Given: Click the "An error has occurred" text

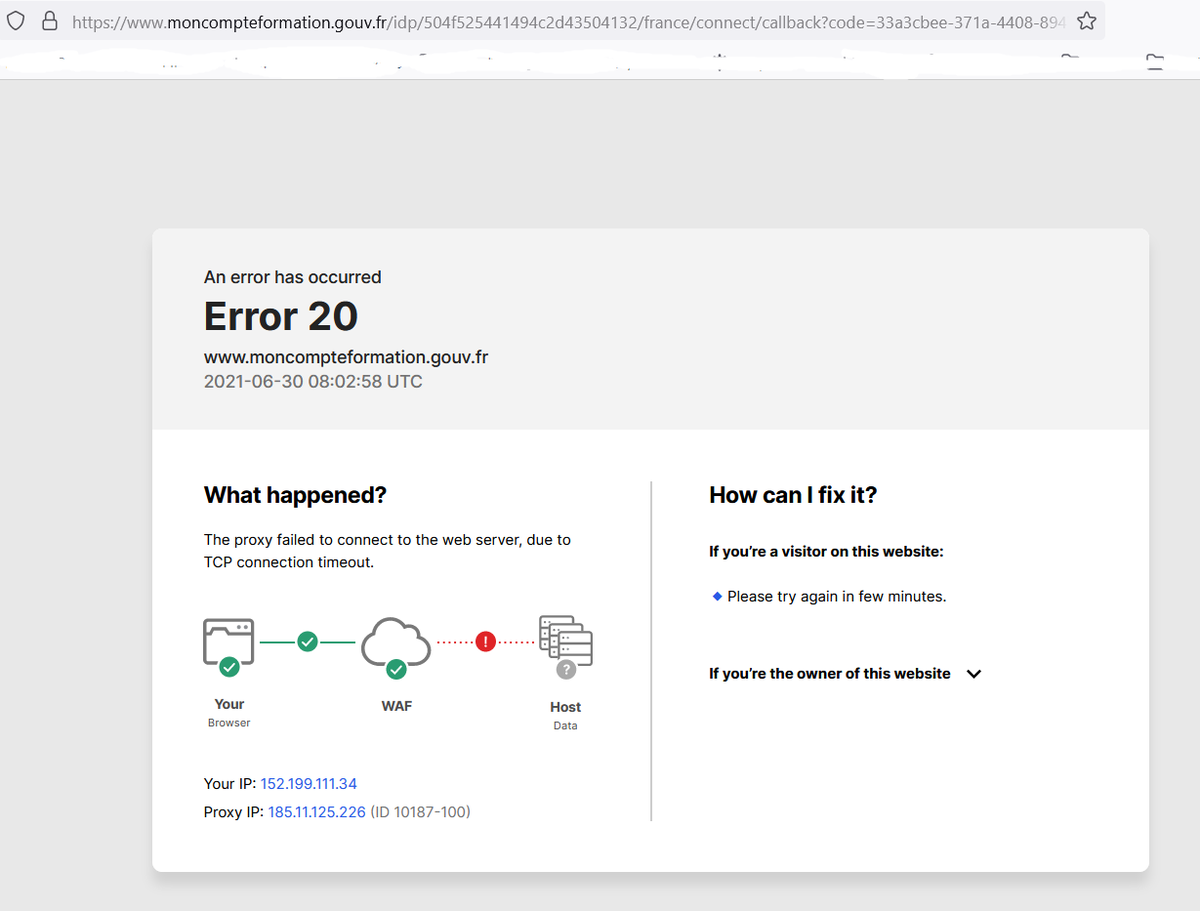Looking at the screenshot, I should click(x=292, y=277).
